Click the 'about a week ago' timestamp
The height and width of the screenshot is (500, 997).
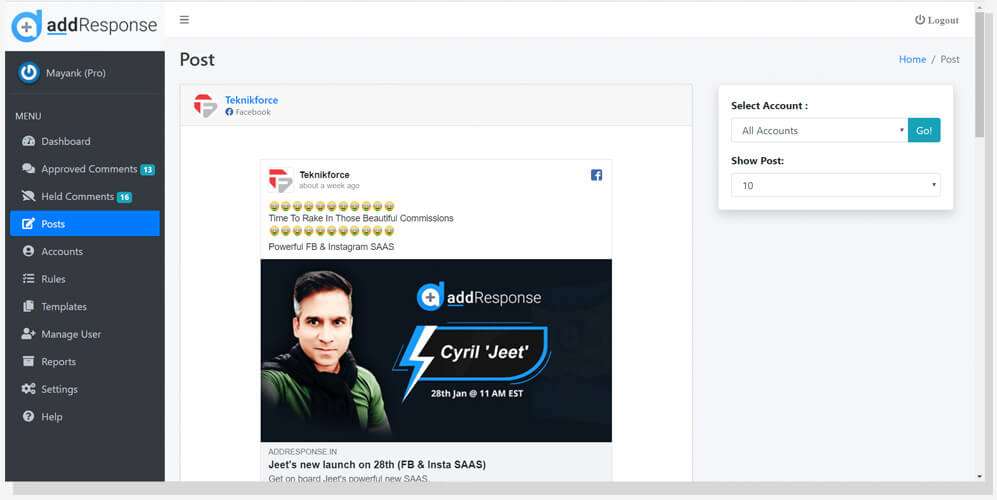coord(329,186)
